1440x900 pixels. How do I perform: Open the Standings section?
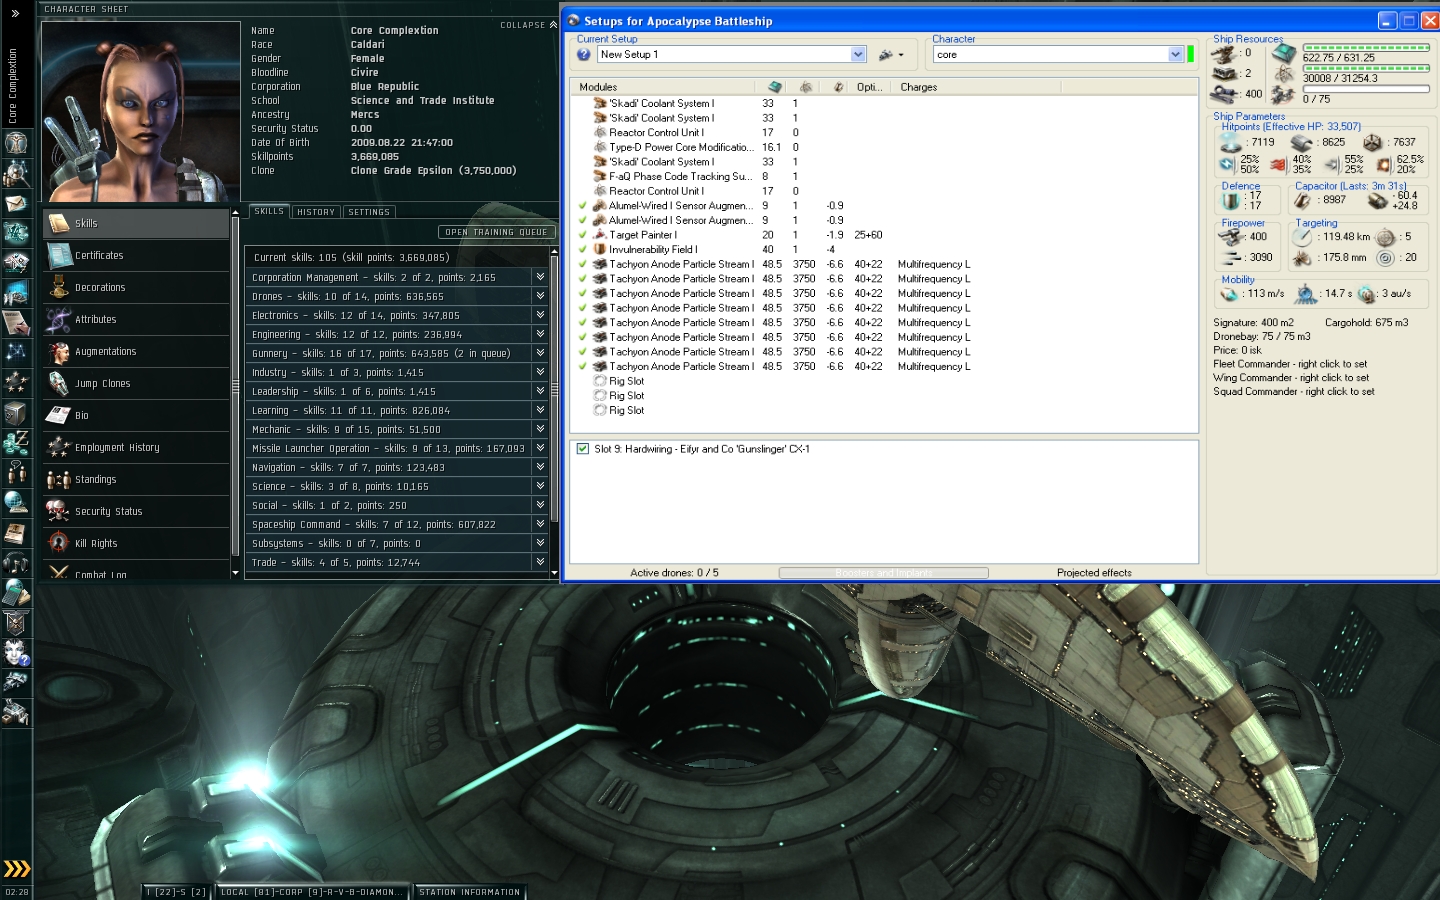(95, 480)
